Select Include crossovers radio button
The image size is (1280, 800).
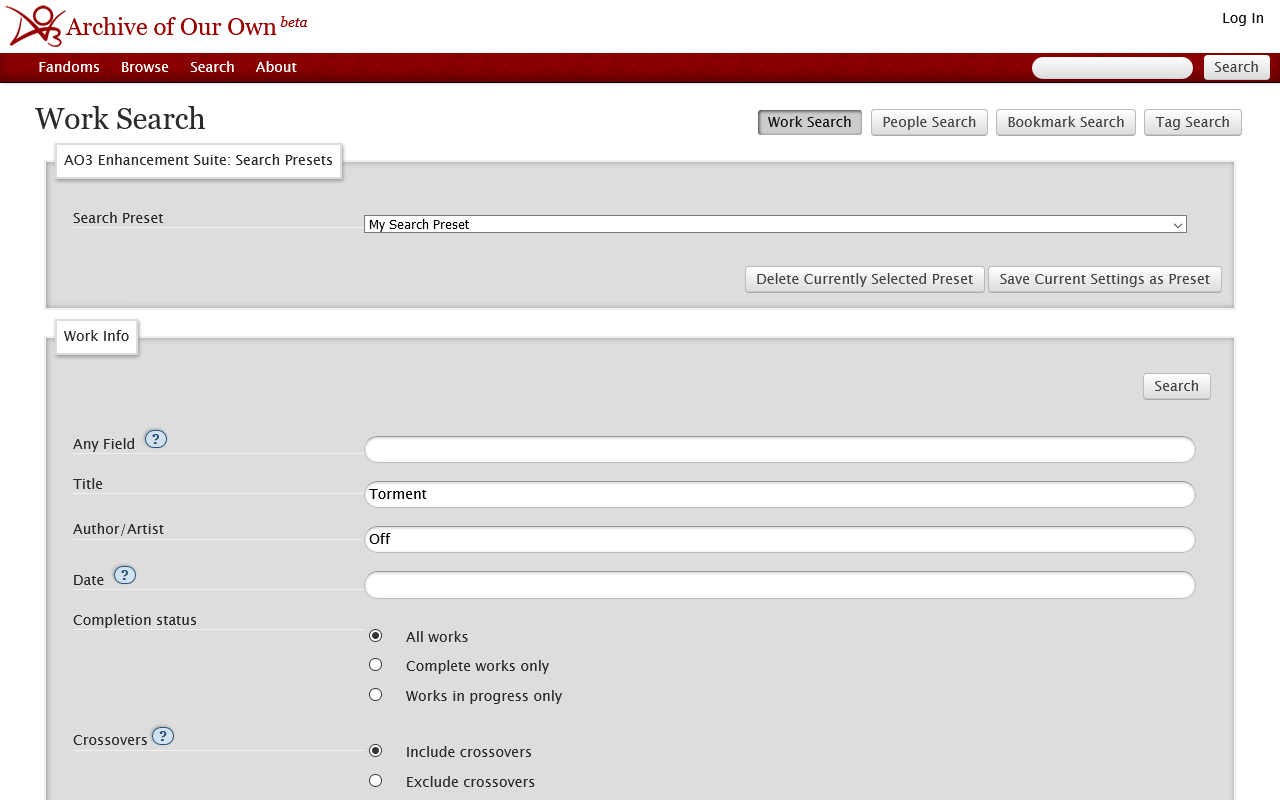375,751
